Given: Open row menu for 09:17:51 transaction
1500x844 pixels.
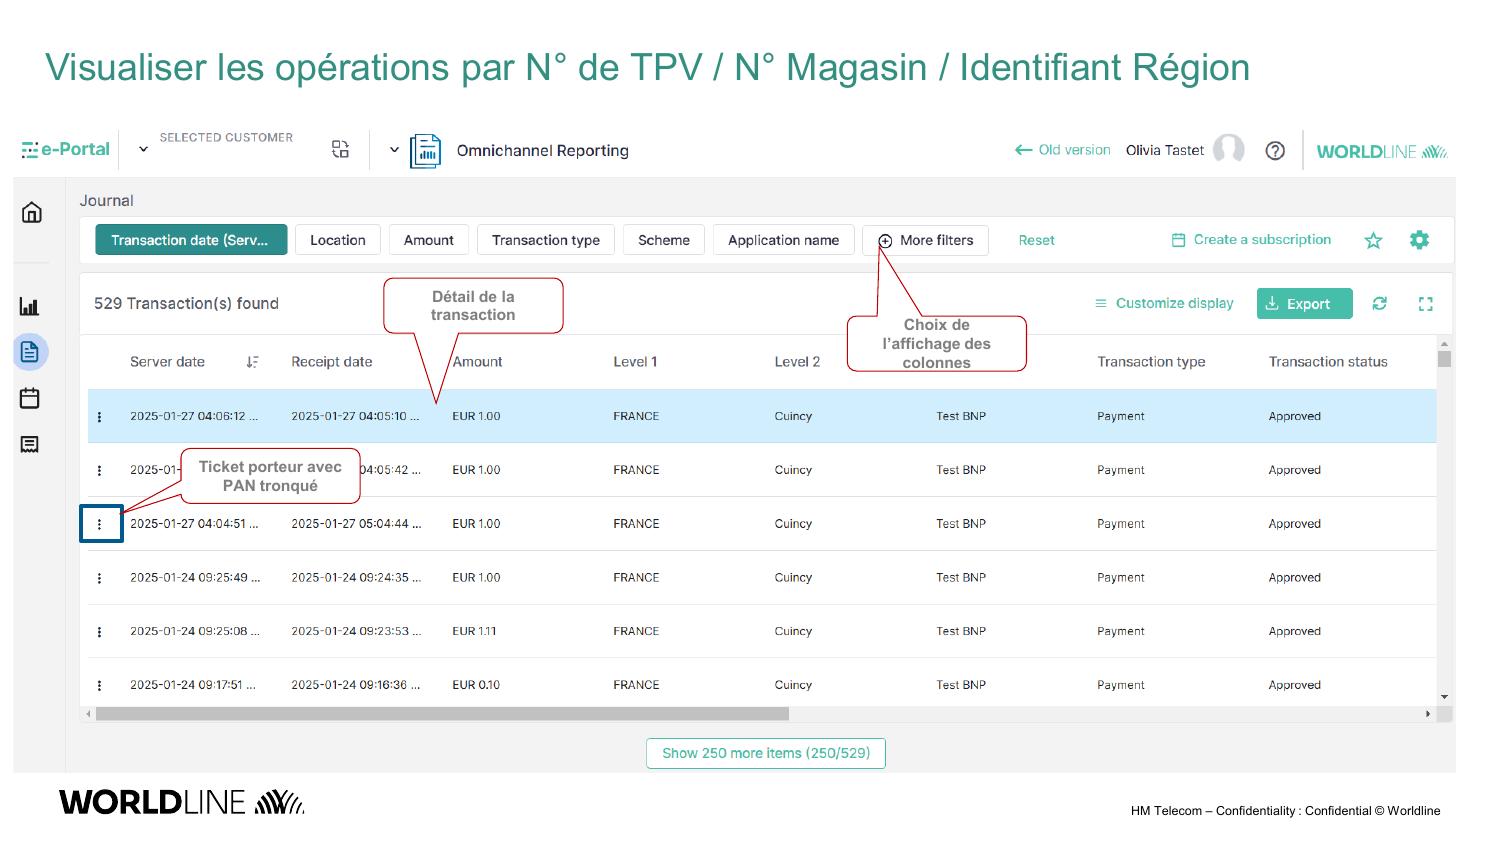Looking at the screenshot, I should (x=99, y=685).
